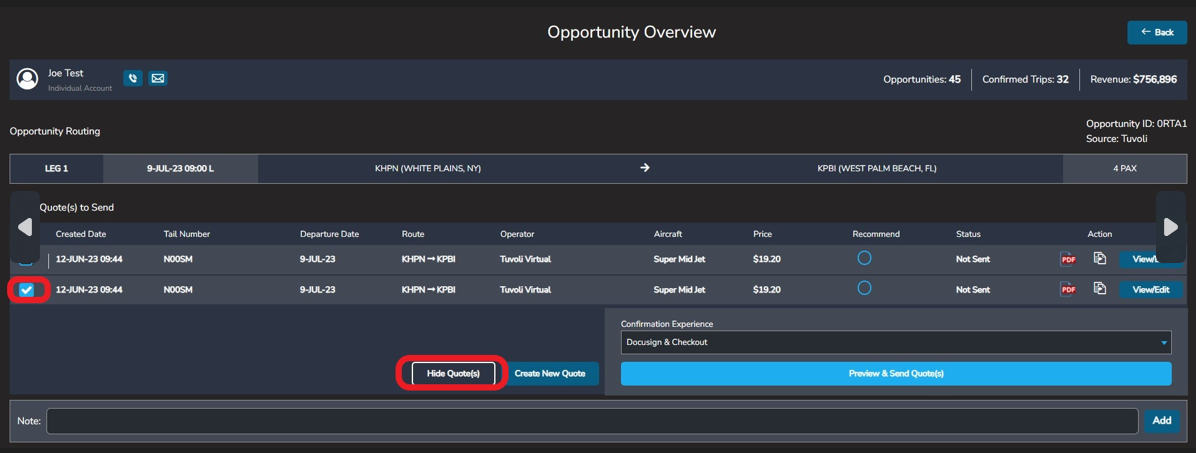Click the copy quote icon in first row
This screenshot has width=1196, height=453.
(x=1099, y=258)
